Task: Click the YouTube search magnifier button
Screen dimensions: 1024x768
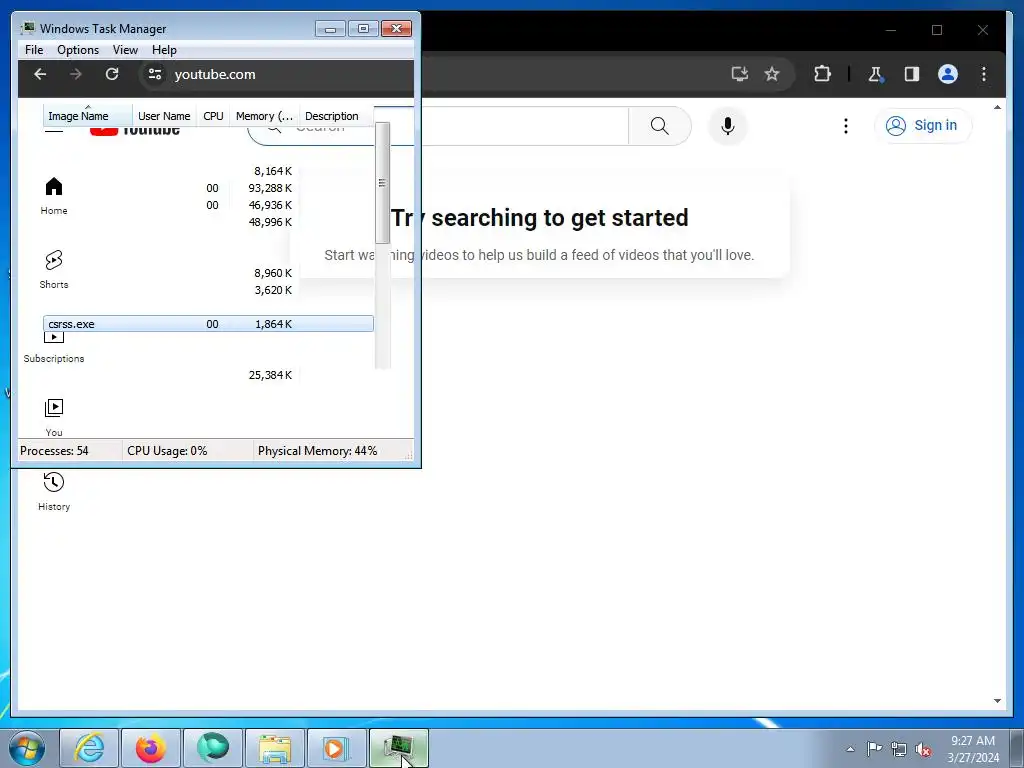Action: point(660,125)
